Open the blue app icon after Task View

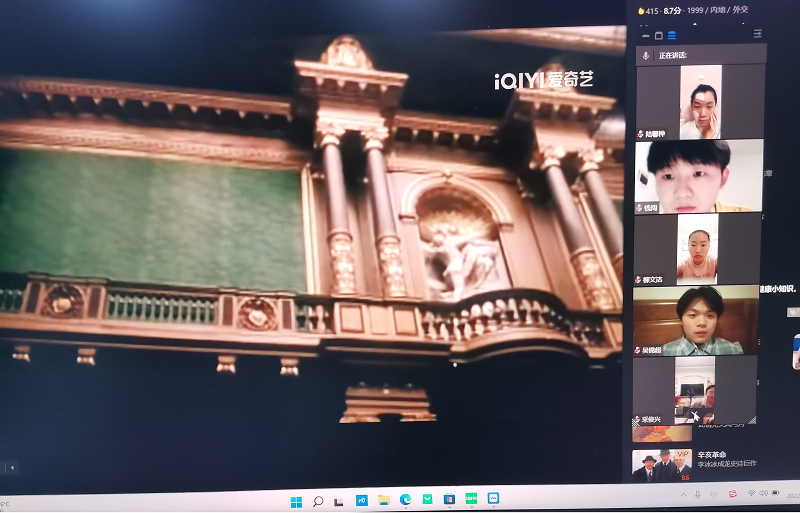(x=362, y=500)
